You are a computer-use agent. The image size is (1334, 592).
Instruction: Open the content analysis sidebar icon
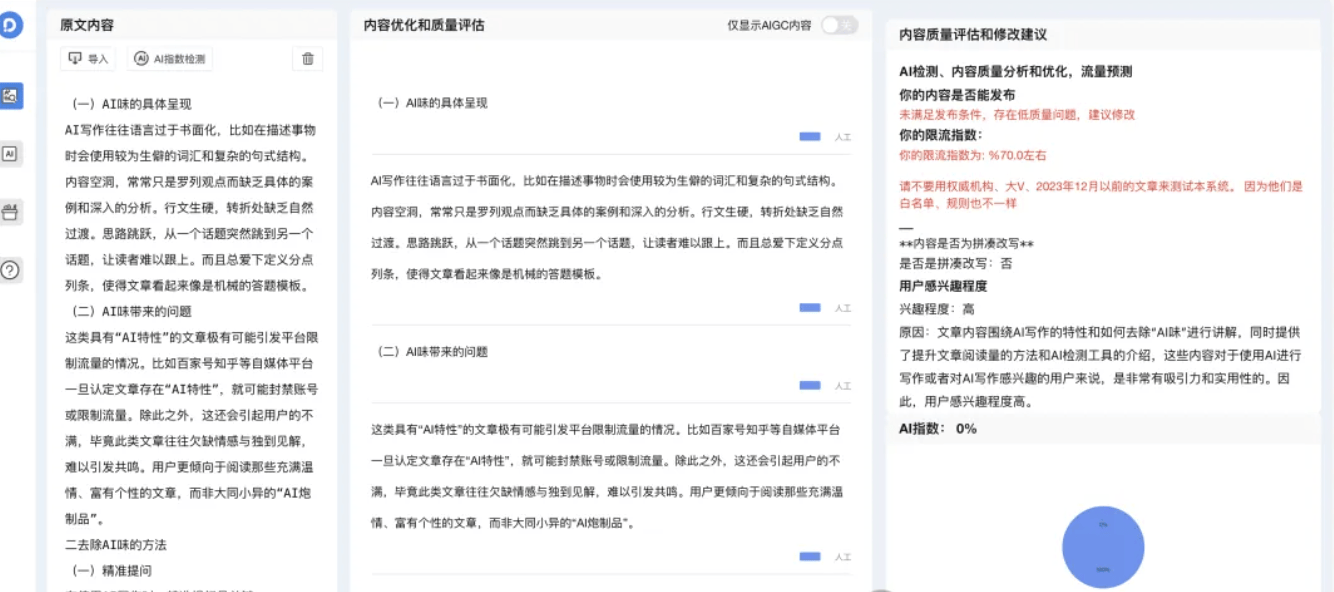coord(11,96)
